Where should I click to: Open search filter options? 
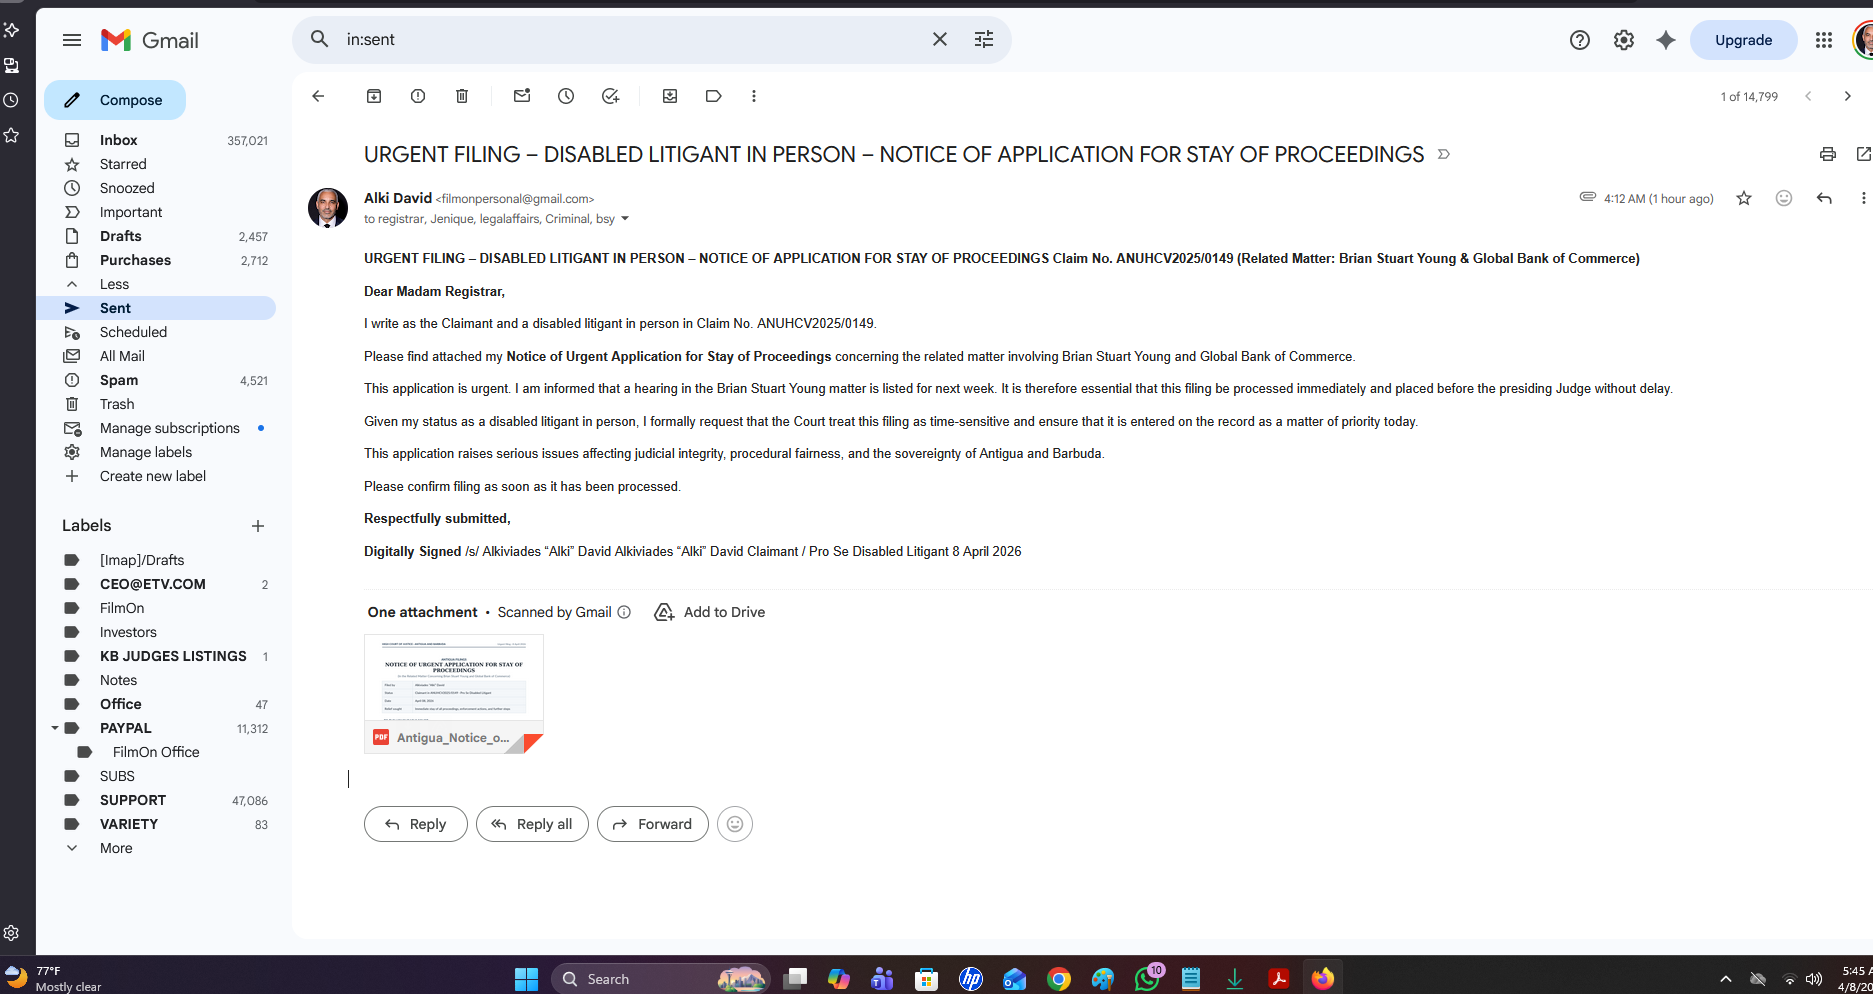pos(984,39)
